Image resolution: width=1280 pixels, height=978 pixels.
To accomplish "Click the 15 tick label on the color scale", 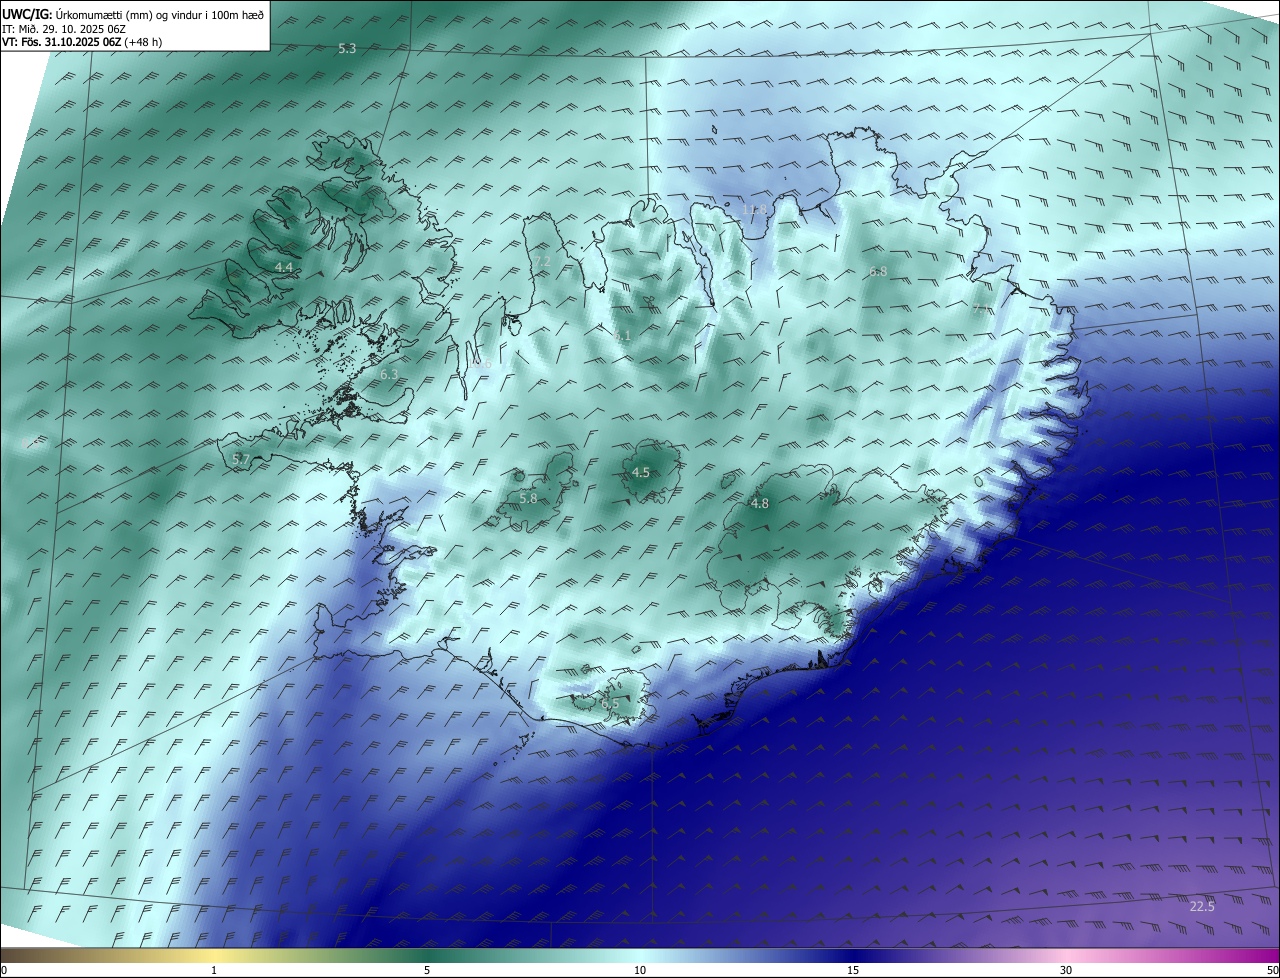I will [x=853, y=970].
